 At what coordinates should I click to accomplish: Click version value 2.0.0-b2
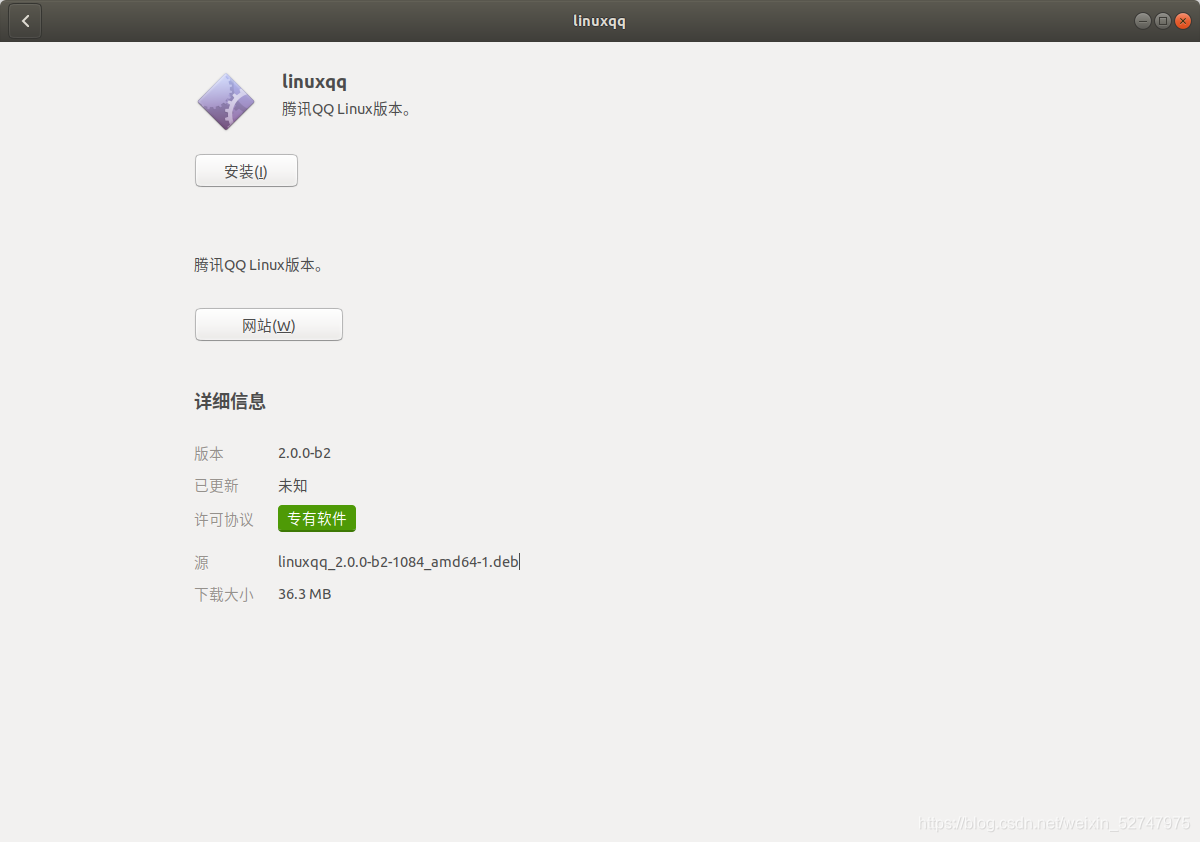[304, 453]
